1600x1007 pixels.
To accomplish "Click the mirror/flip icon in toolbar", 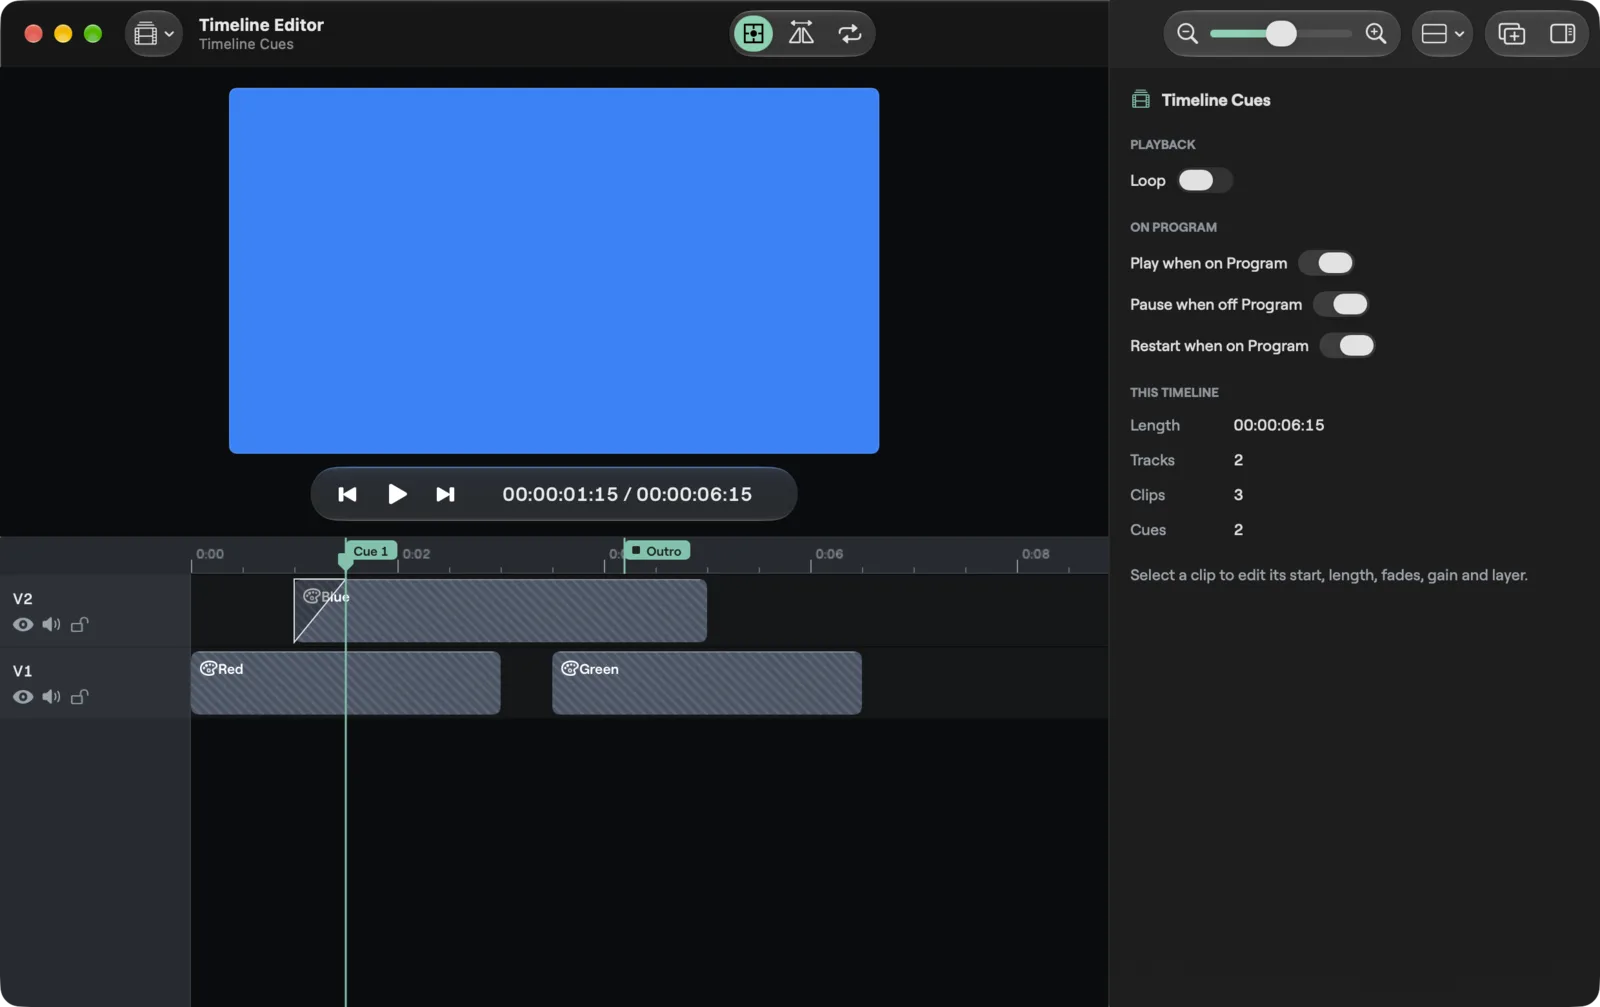I will pyautogui.click(x=801, y=34).
